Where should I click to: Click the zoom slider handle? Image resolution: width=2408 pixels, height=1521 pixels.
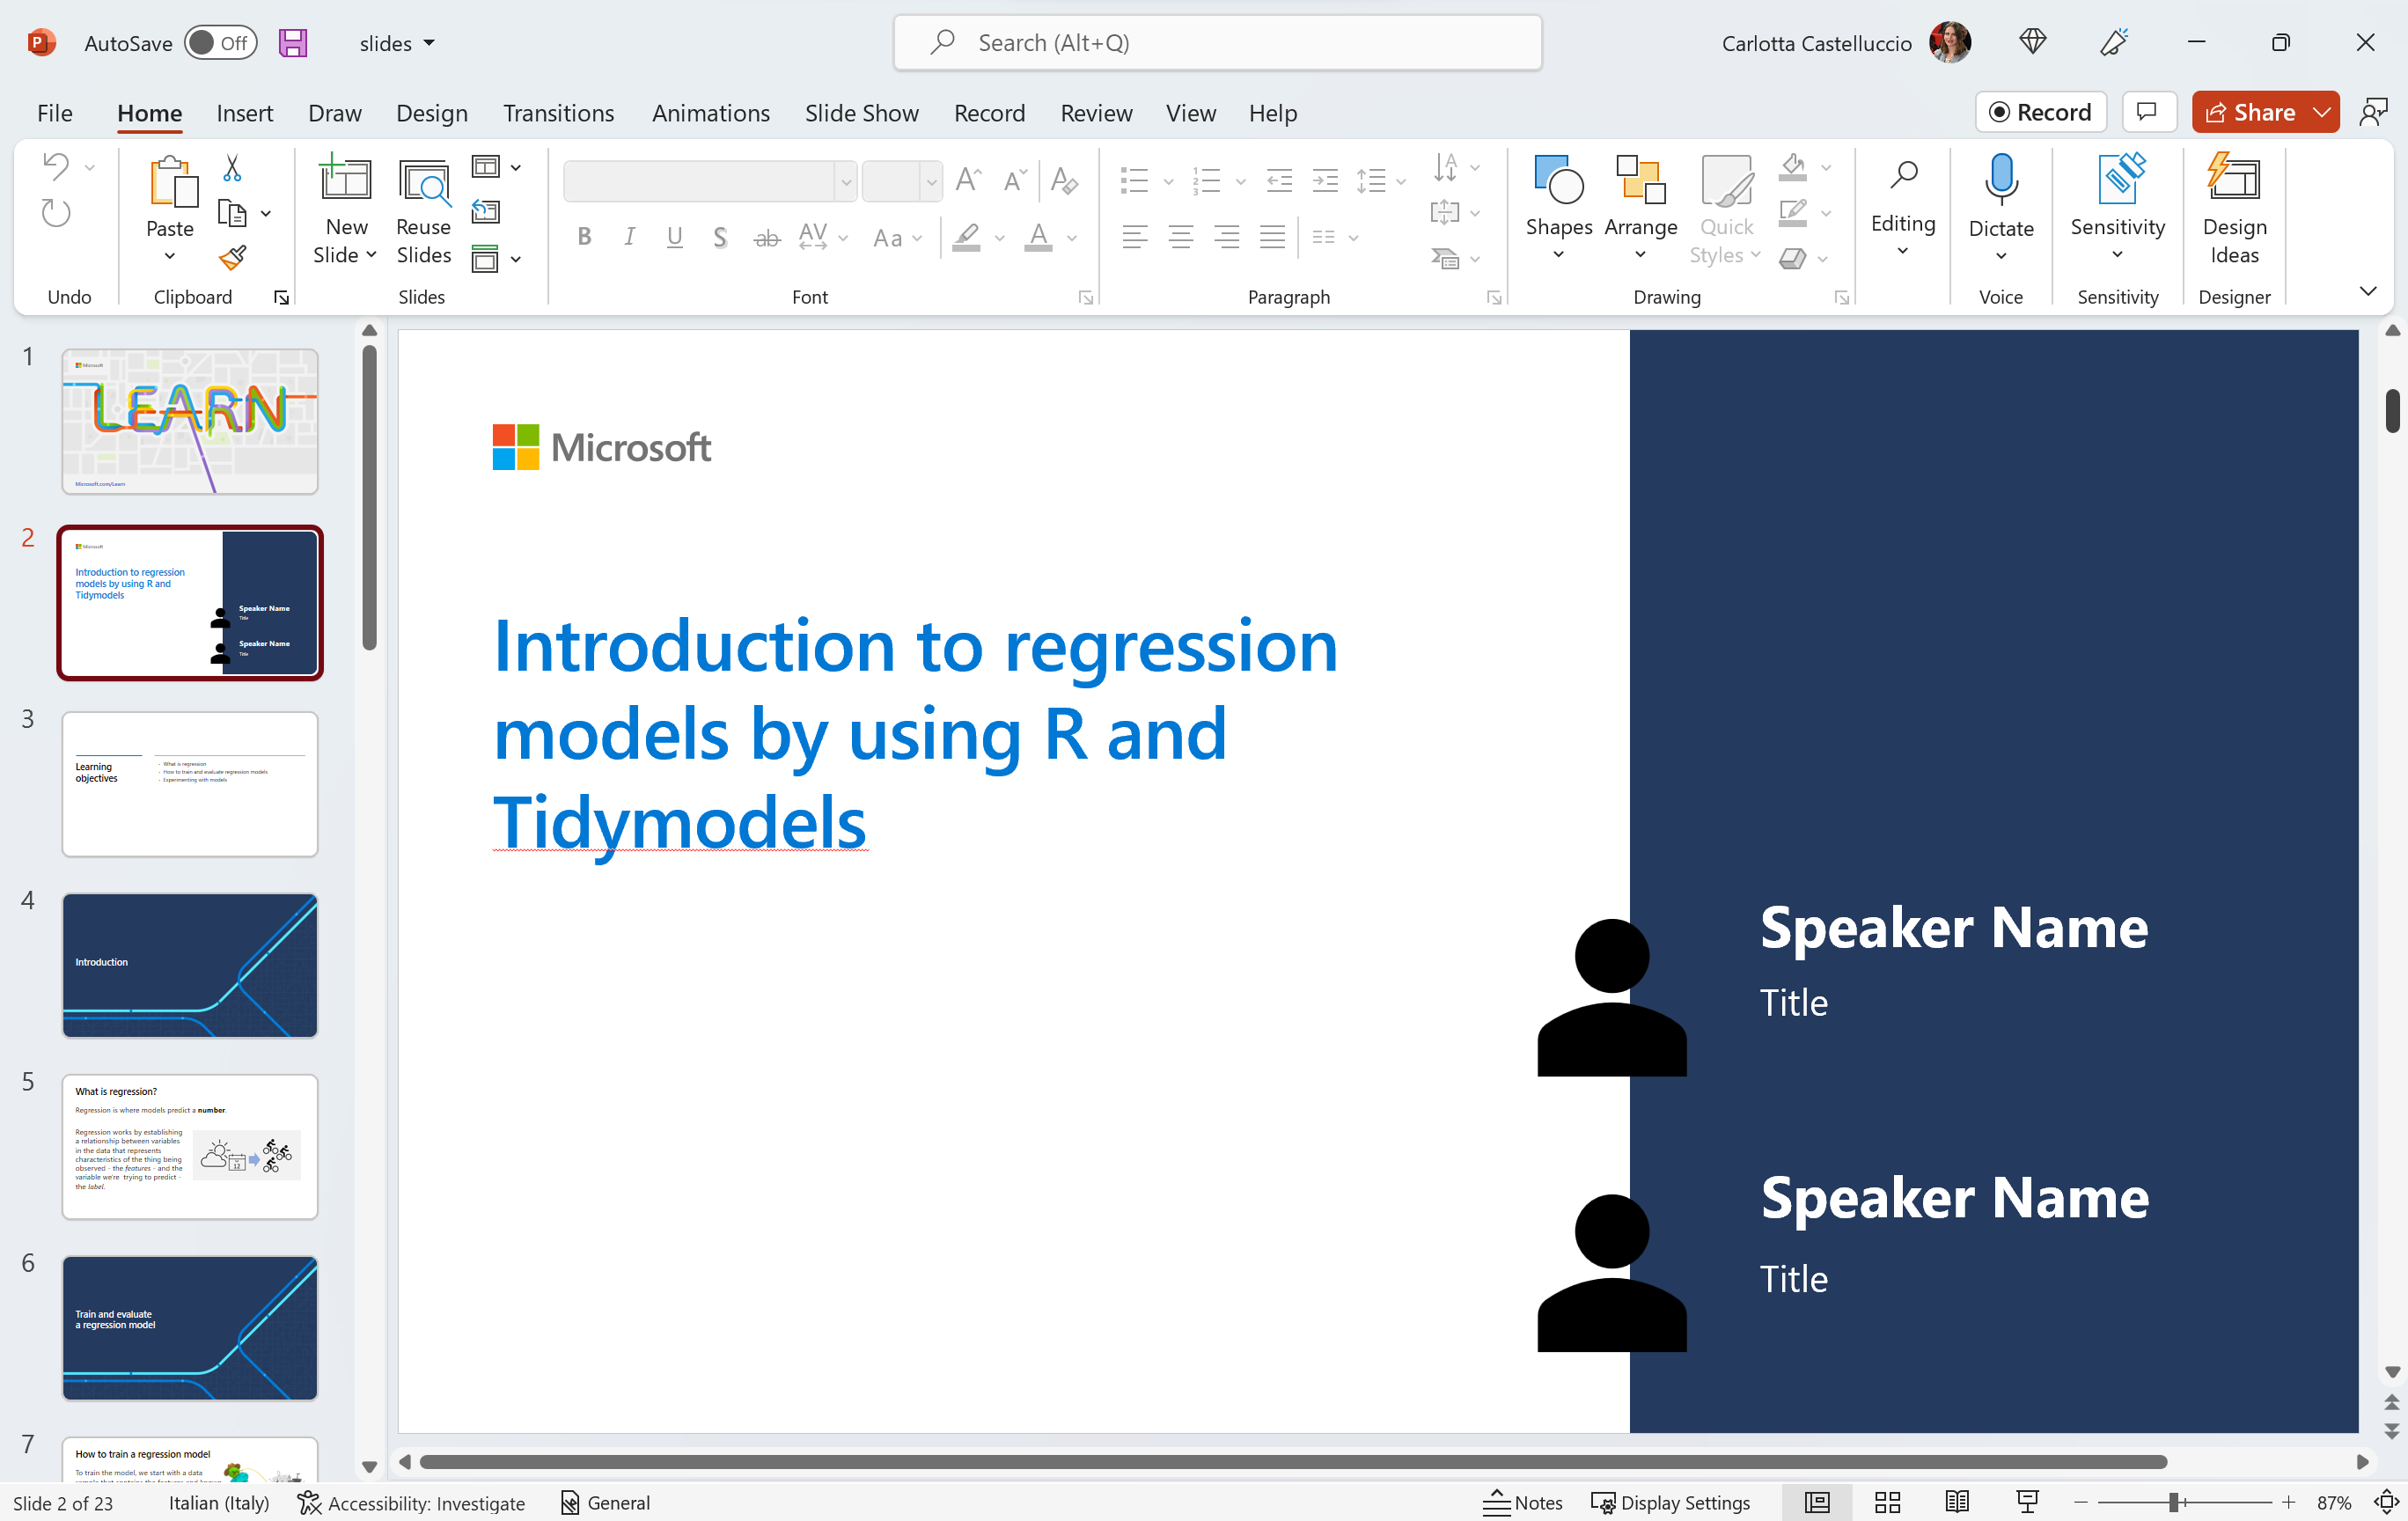(2174, 1502)
